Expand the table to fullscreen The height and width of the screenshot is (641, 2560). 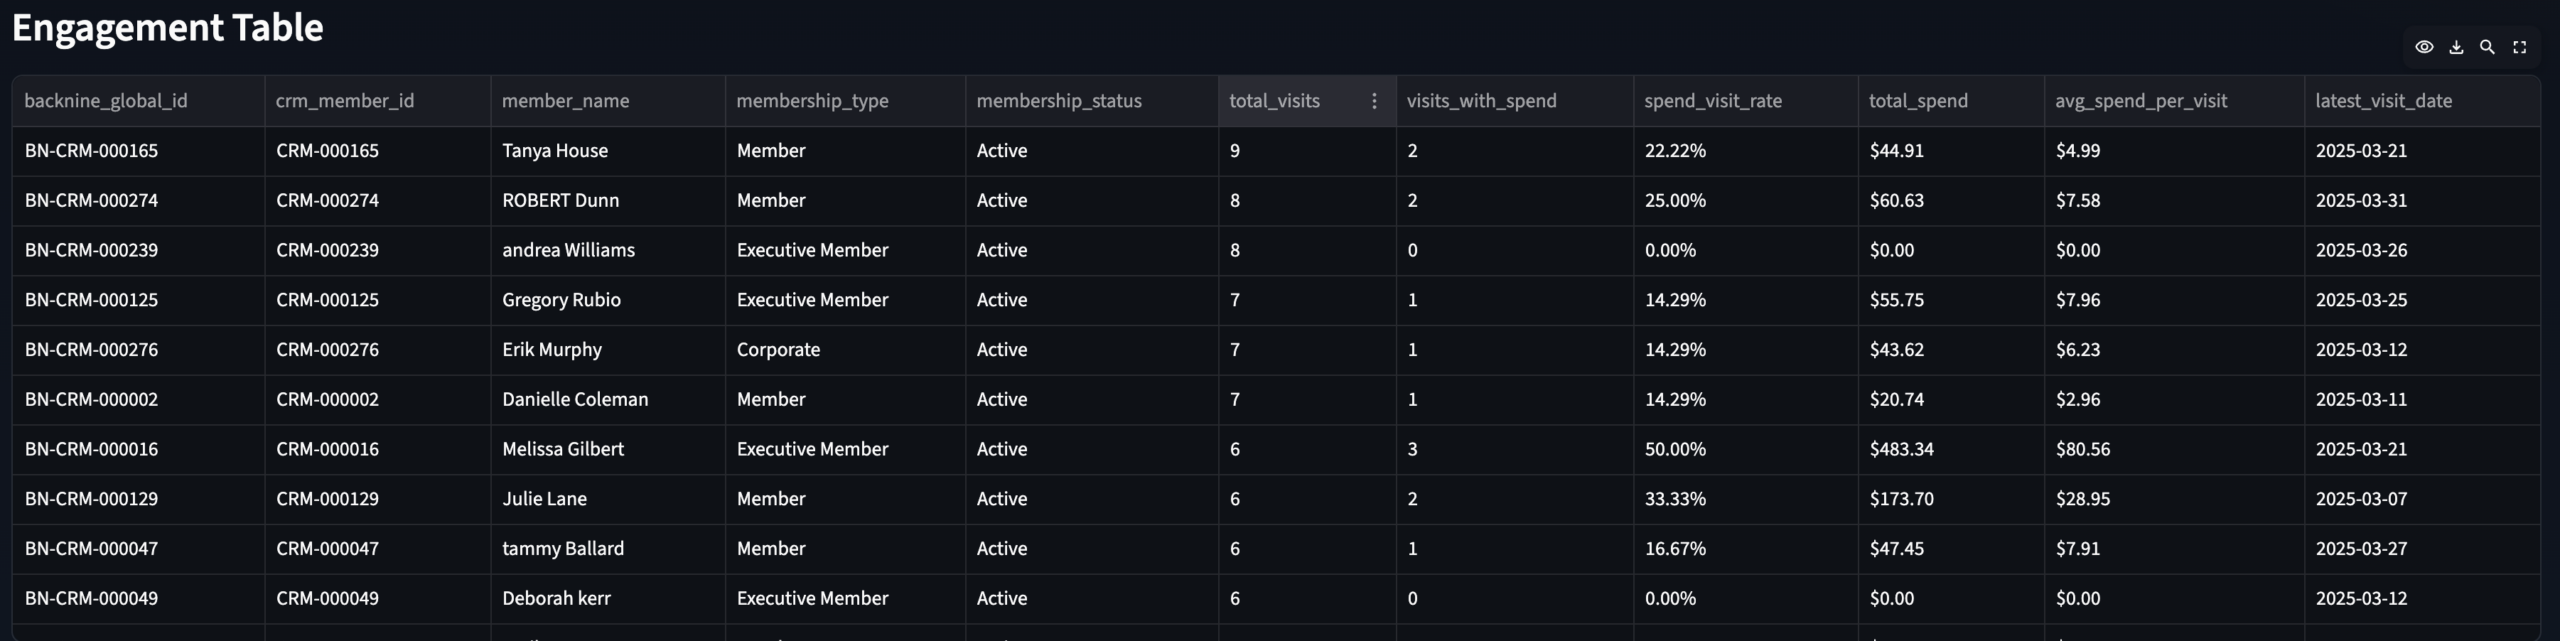click(2520, 47)
